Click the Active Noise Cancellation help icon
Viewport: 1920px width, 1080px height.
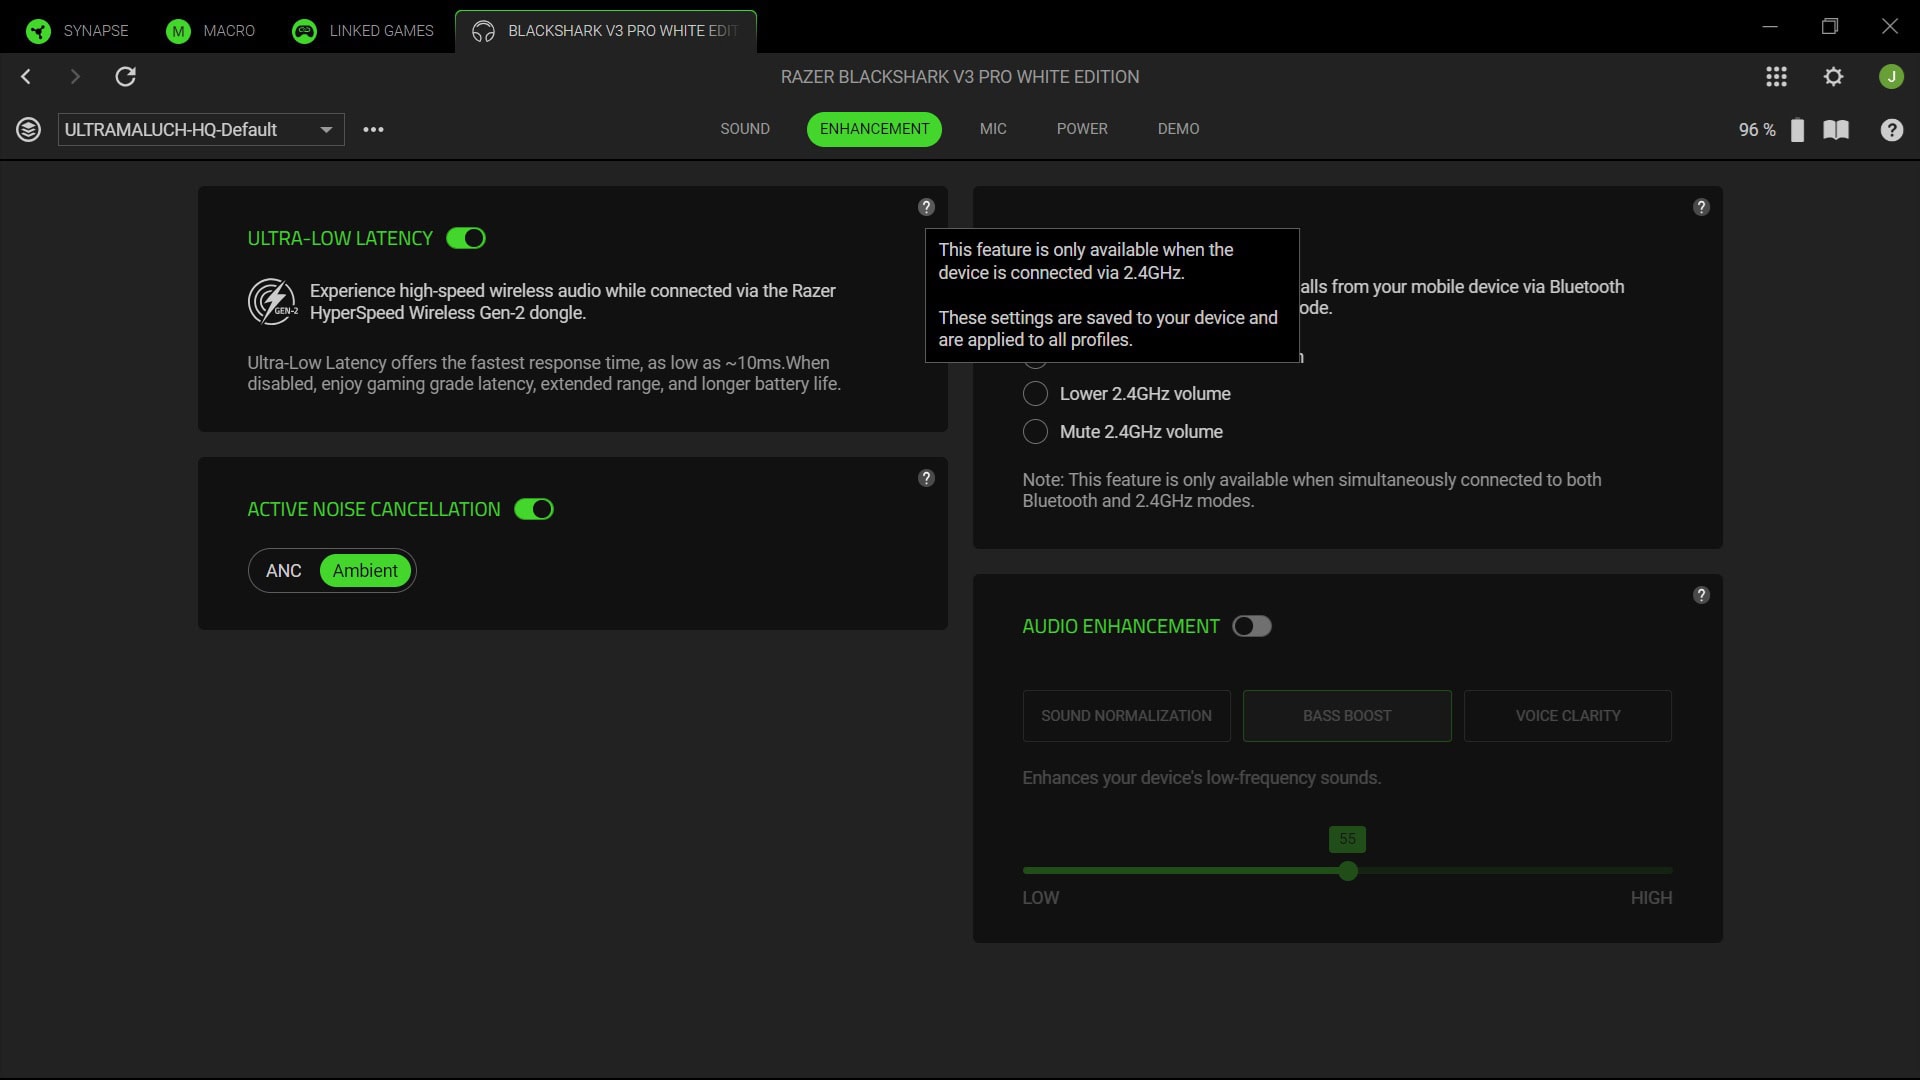point(926,478)
